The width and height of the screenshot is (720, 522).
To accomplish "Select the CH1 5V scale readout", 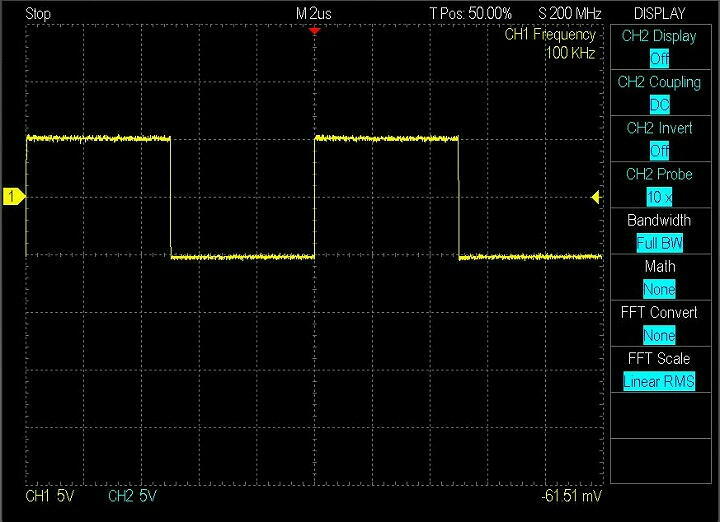I will [x=49, y=496].
